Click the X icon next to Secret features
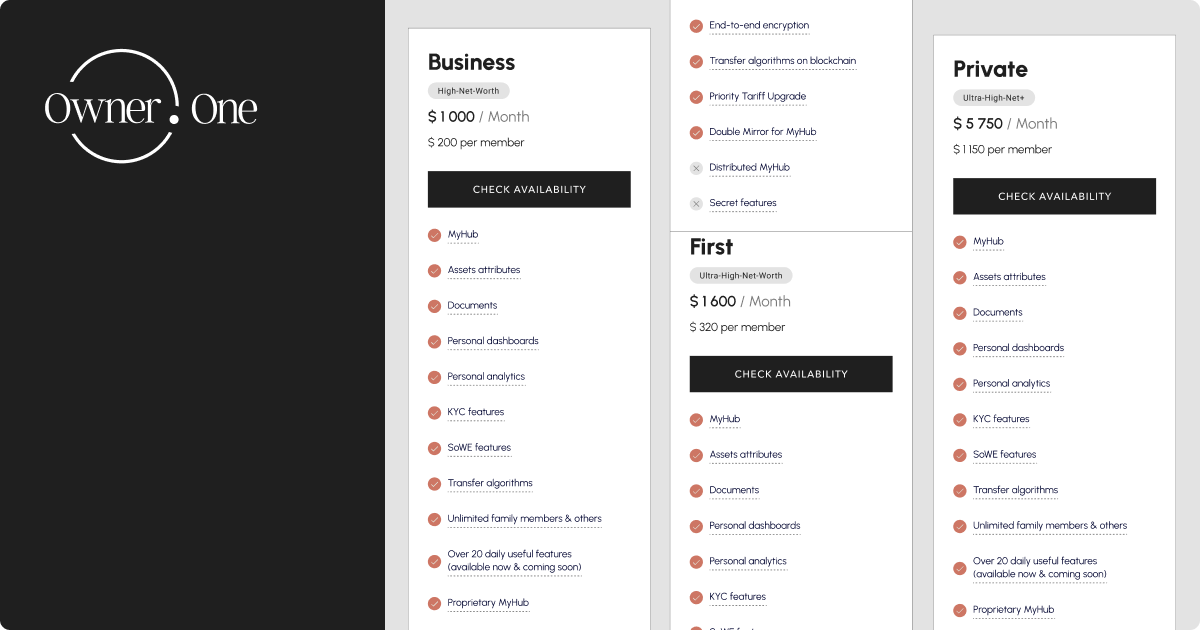Screen dimensions: 1200x630 (x=696, y=203)
